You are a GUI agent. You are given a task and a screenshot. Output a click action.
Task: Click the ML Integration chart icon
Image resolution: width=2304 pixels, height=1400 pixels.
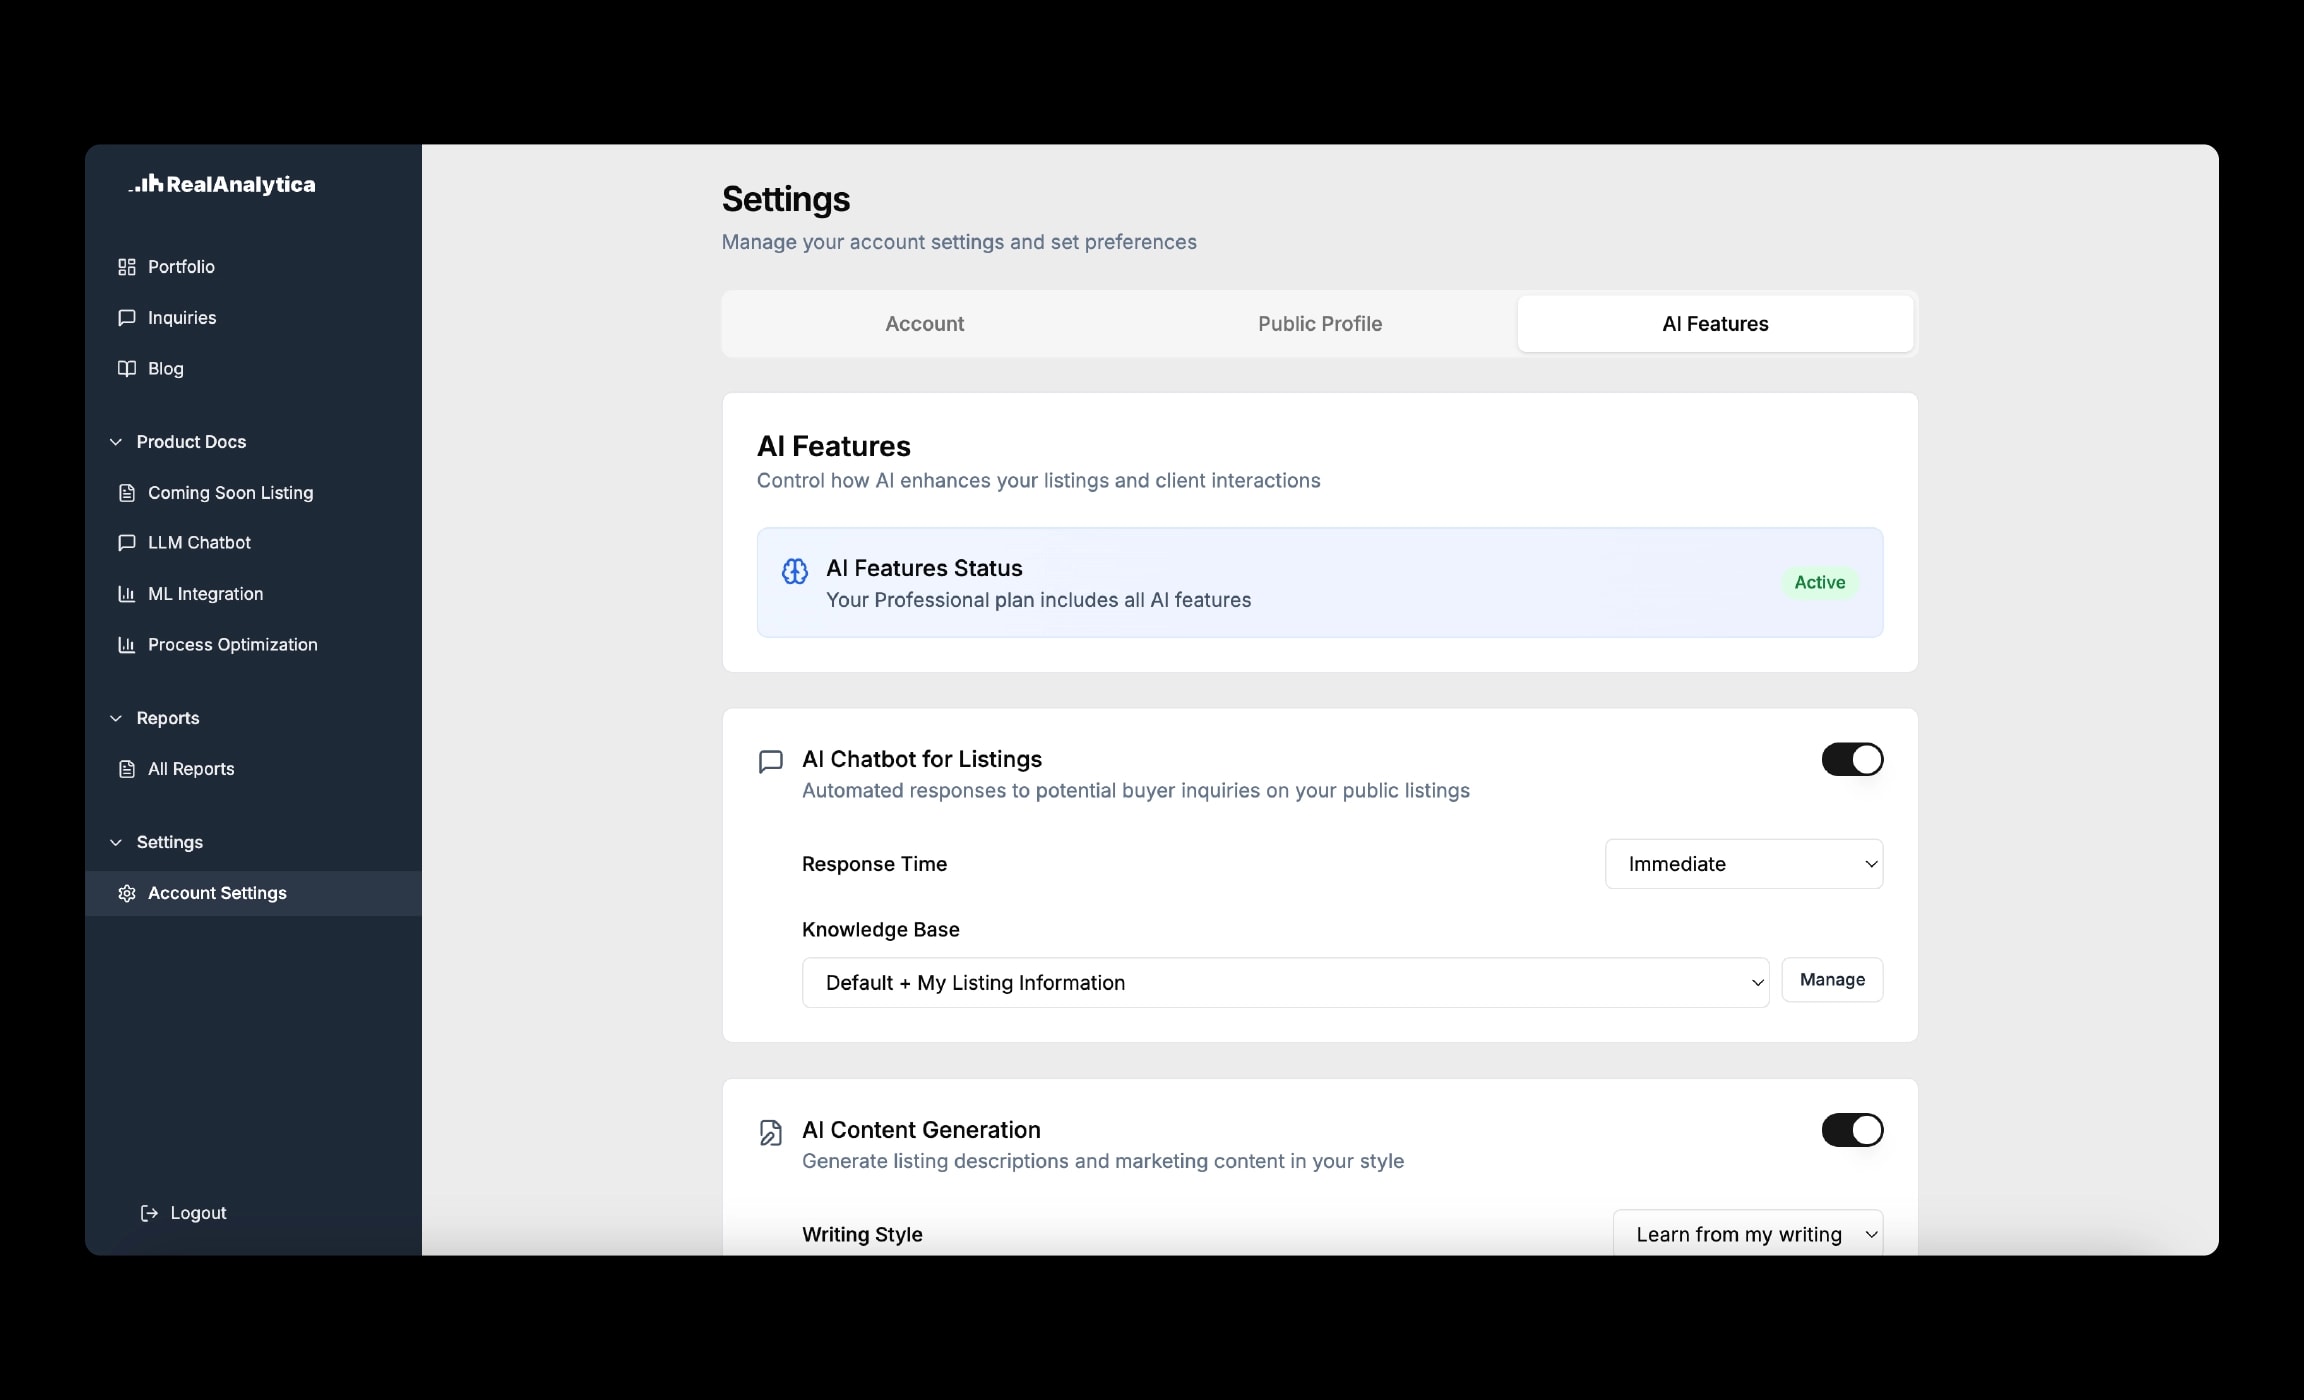point(127,594)
